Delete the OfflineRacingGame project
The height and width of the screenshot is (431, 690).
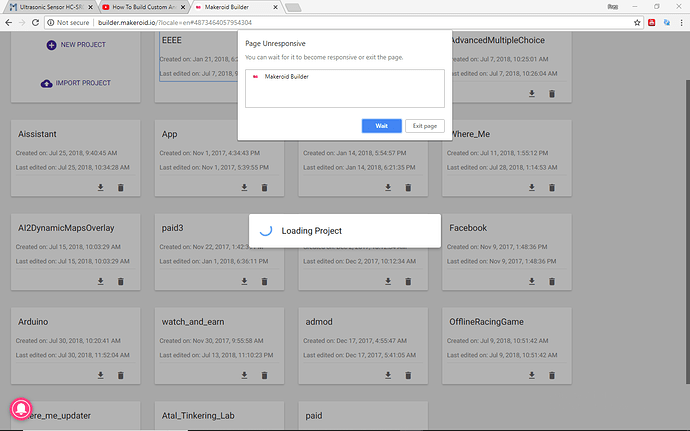552,375
